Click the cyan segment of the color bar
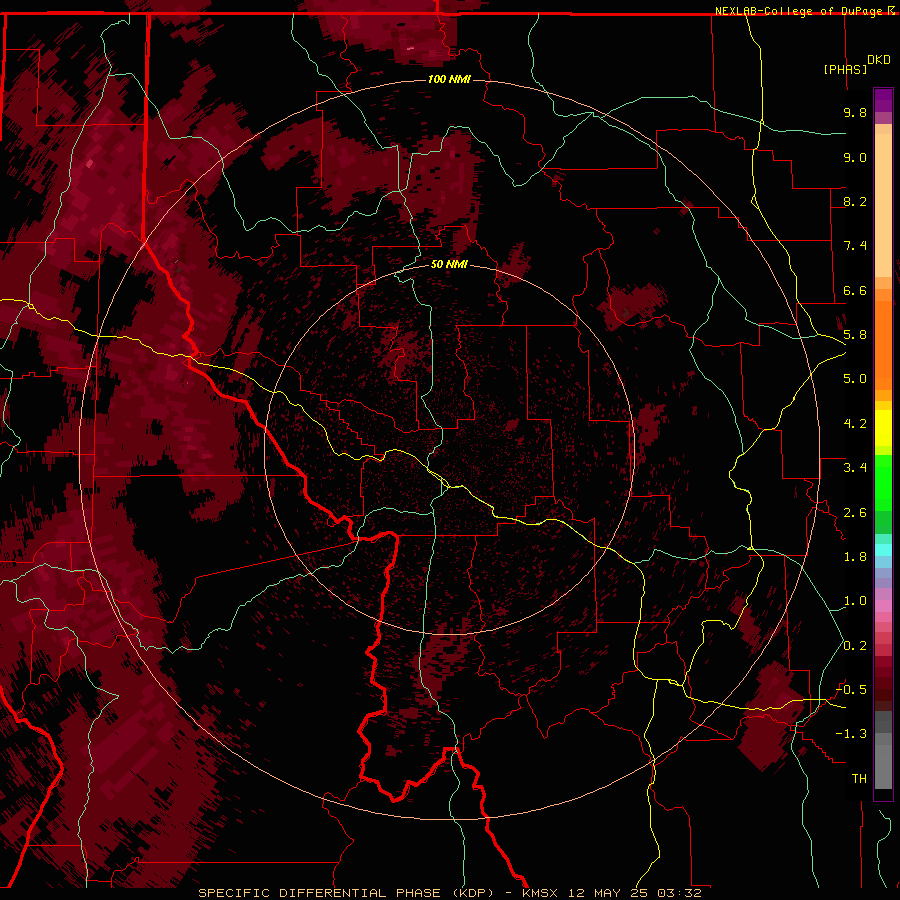 (x=883, y=550)
